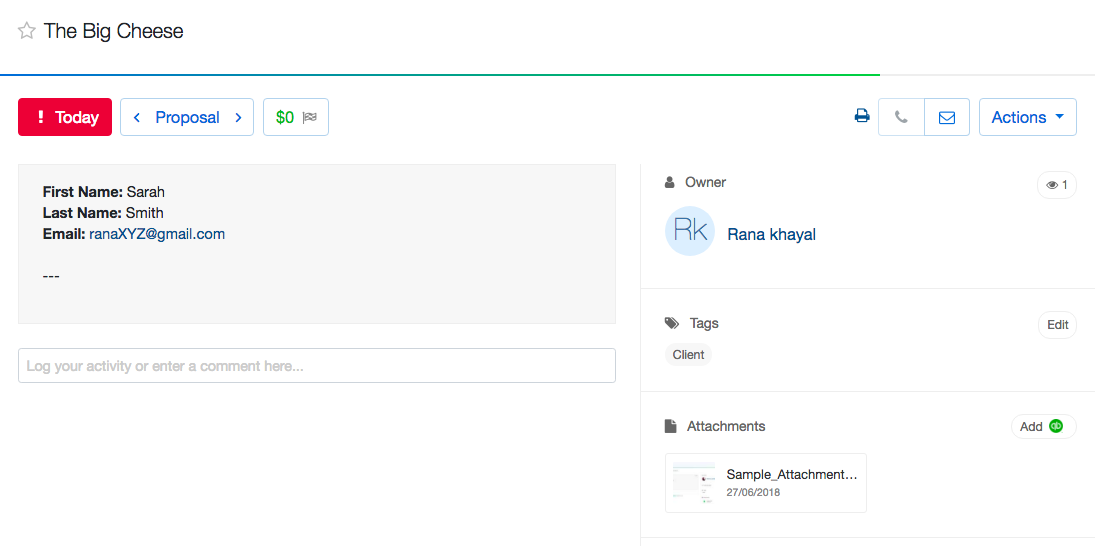Select the Client tag
This screenshot has width=1095, height=546.
tap(688, 355)
